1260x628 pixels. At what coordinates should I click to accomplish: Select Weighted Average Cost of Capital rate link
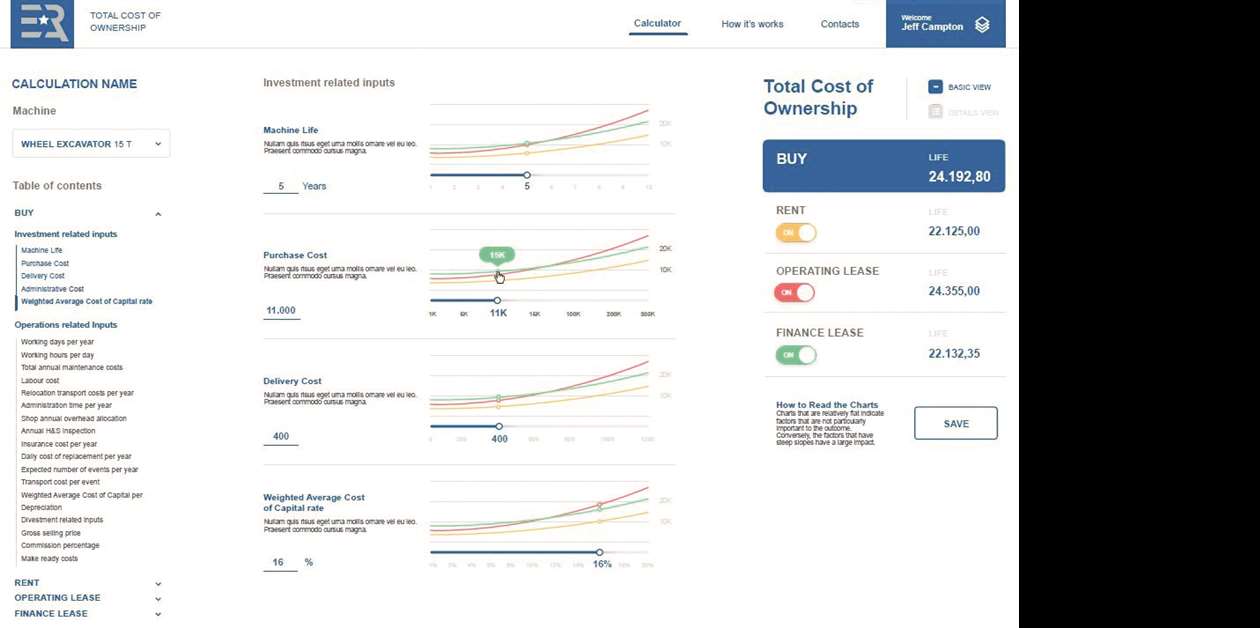point(87,301)
